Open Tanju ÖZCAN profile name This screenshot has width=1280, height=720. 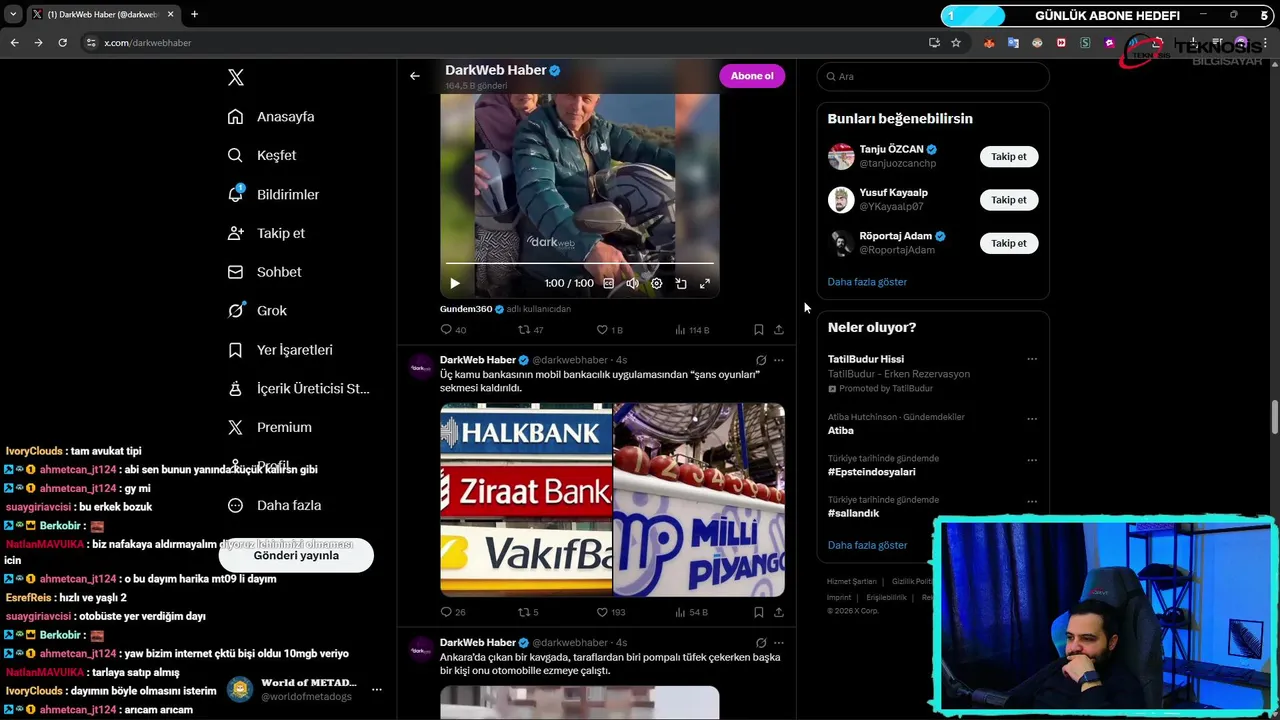tap(891, 150)
